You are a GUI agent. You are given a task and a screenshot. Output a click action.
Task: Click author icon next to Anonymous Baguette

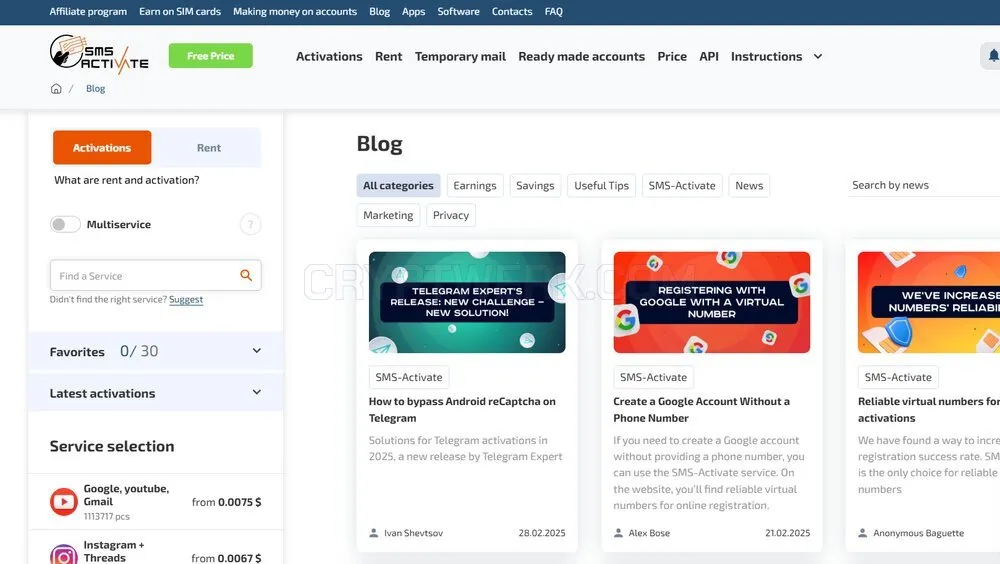[862, 533]
